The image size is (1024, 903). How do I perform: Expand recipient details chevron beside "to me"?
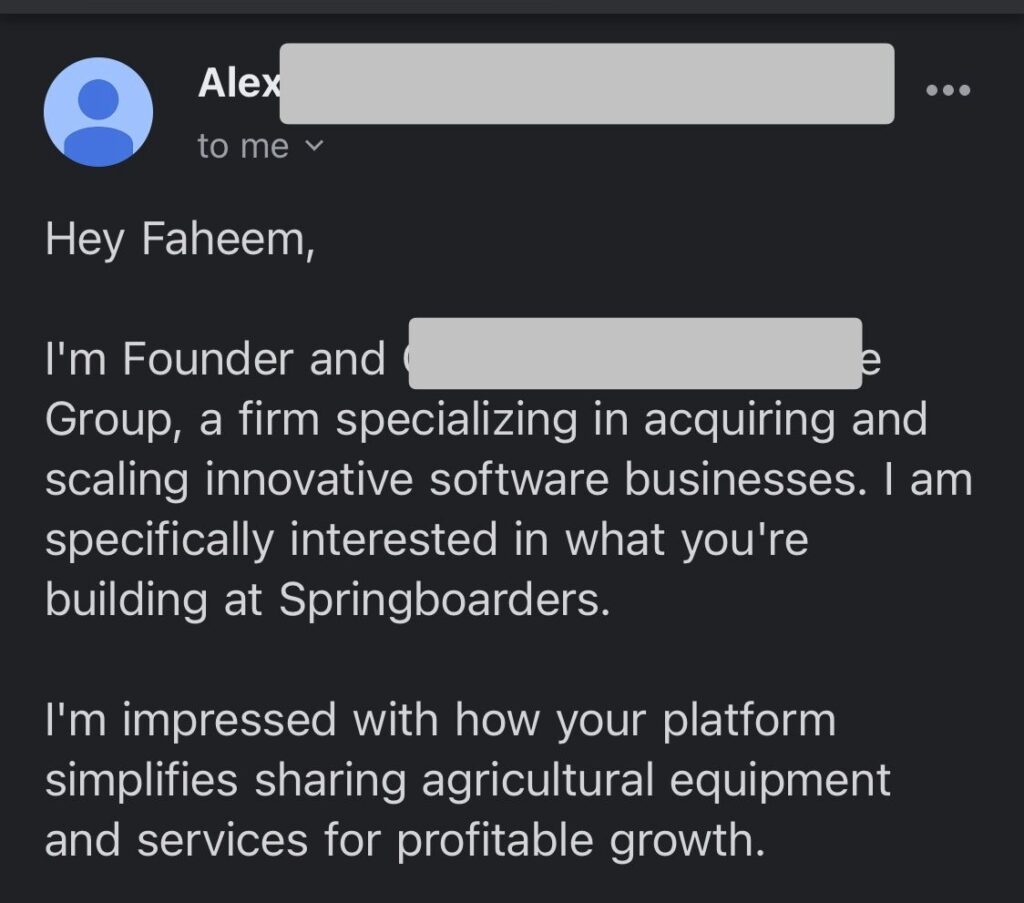point(314,146)
